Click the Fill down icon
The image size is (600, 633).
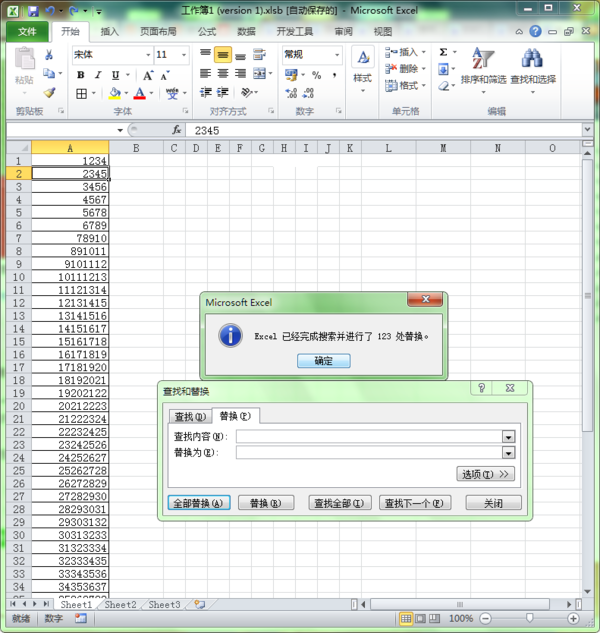point(443,69)
